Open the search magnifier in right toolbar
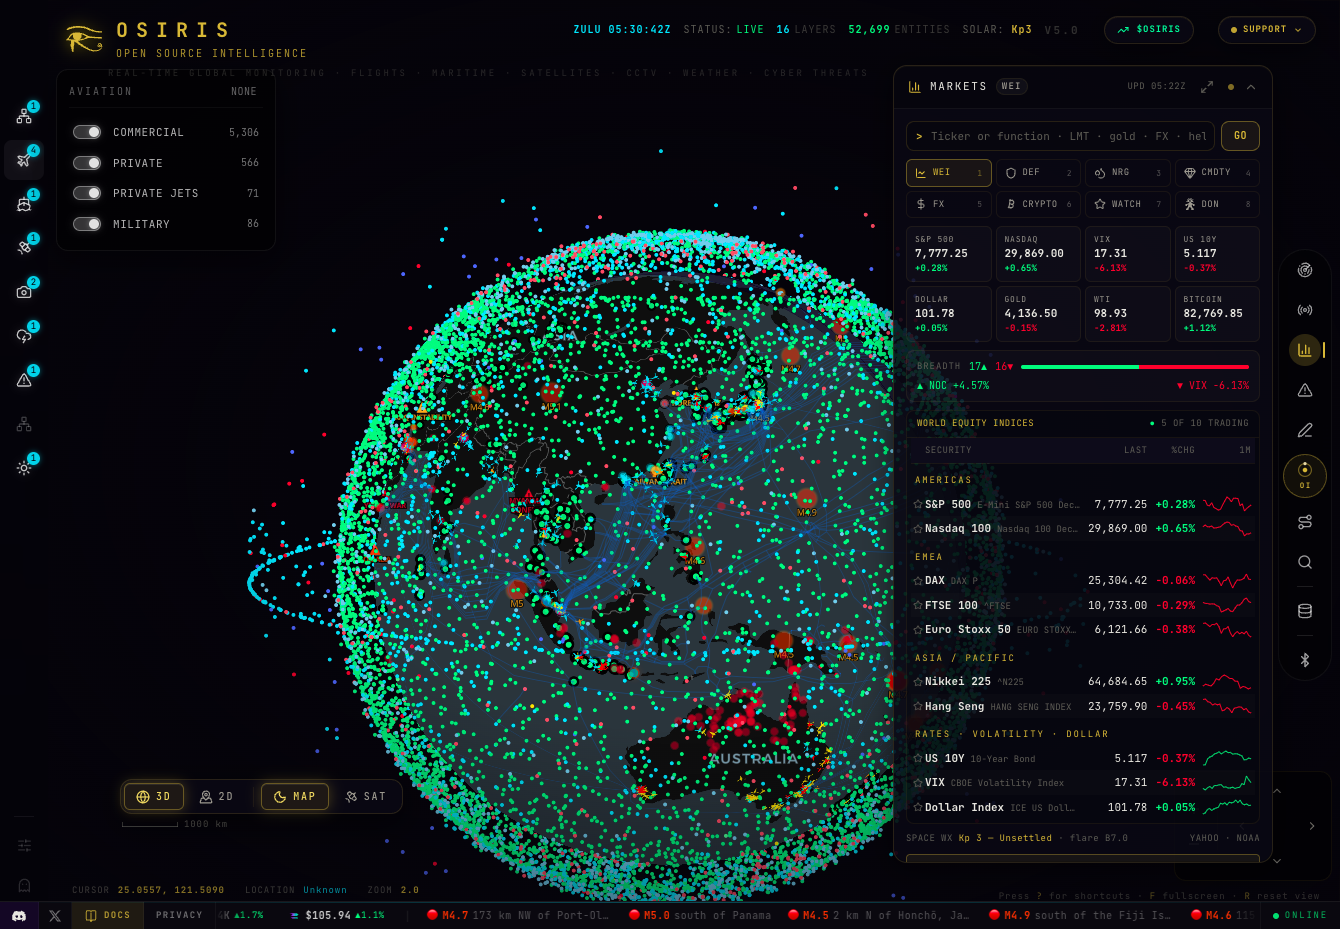Image resolution: width=1340 pixels, height=929 pixels. click(1305, 562)
